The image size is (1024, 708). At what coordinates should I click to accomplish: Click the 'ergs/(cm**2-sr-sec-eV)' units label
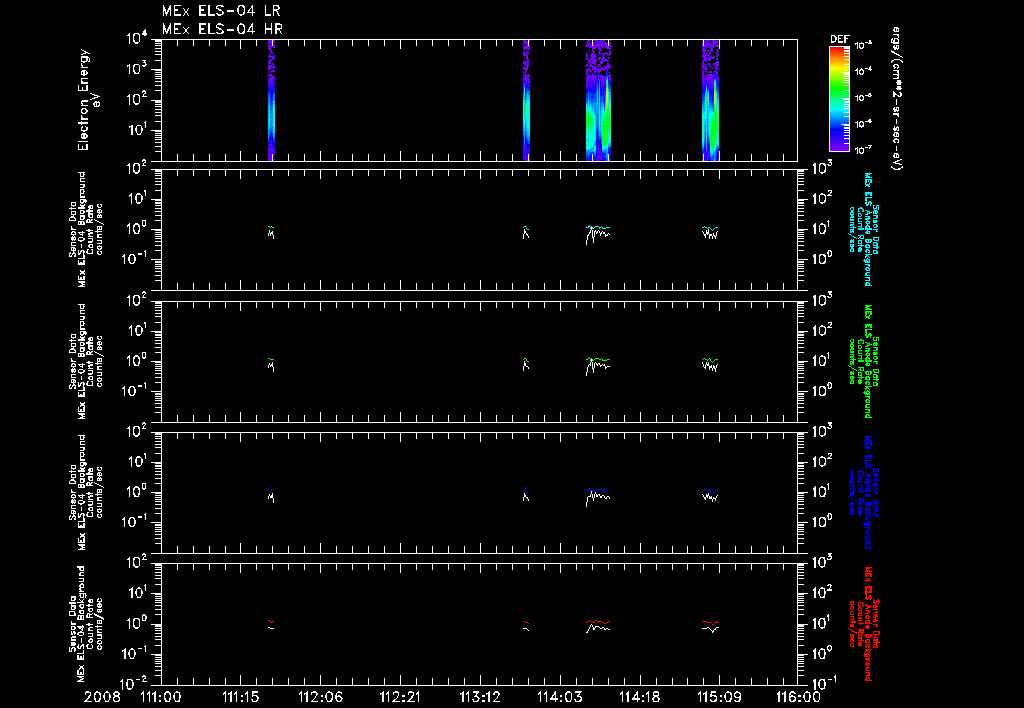[x=897, y=99]
